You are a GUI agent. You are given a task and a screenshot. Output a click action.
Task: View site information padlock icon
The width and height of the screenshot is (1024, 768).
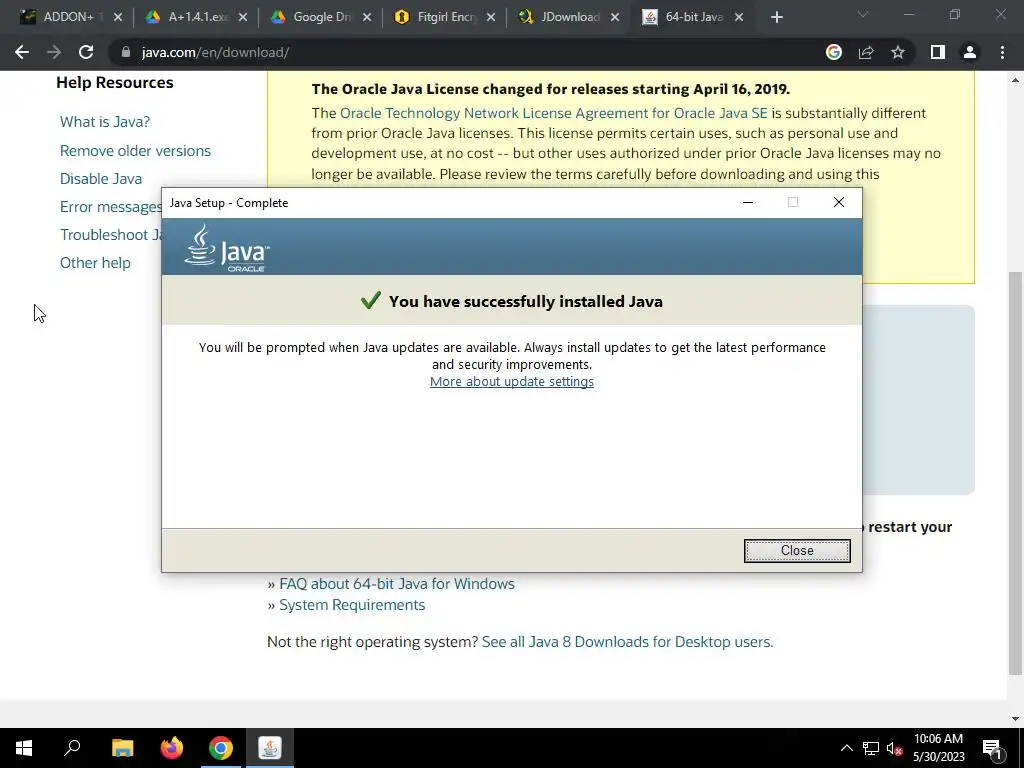(126, 52)
